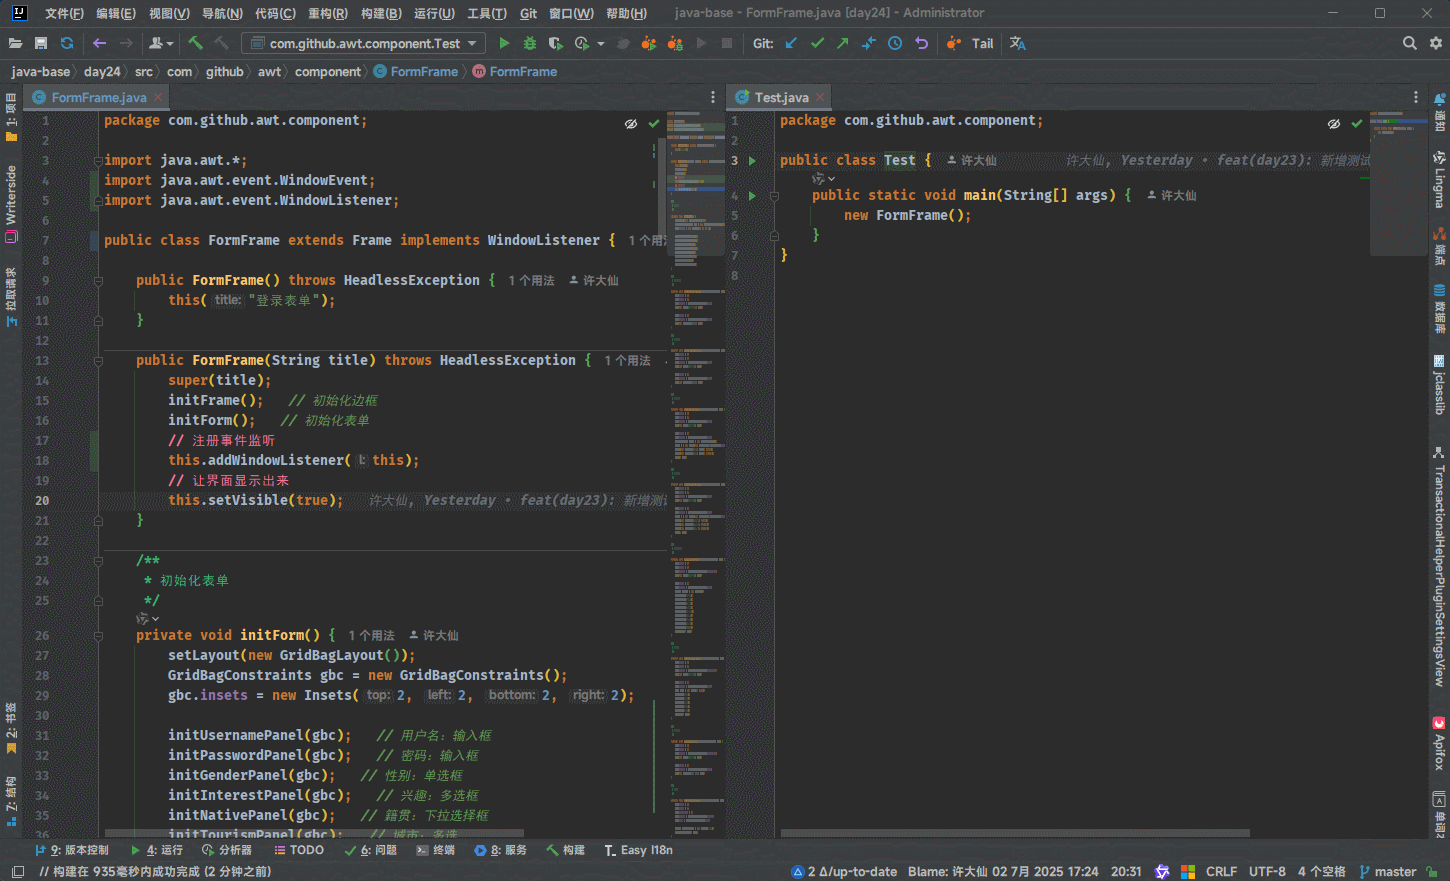1450x881 pixels.
Task: Toggle reader mode eye icon in FormFrame editor
Action: 631,124
